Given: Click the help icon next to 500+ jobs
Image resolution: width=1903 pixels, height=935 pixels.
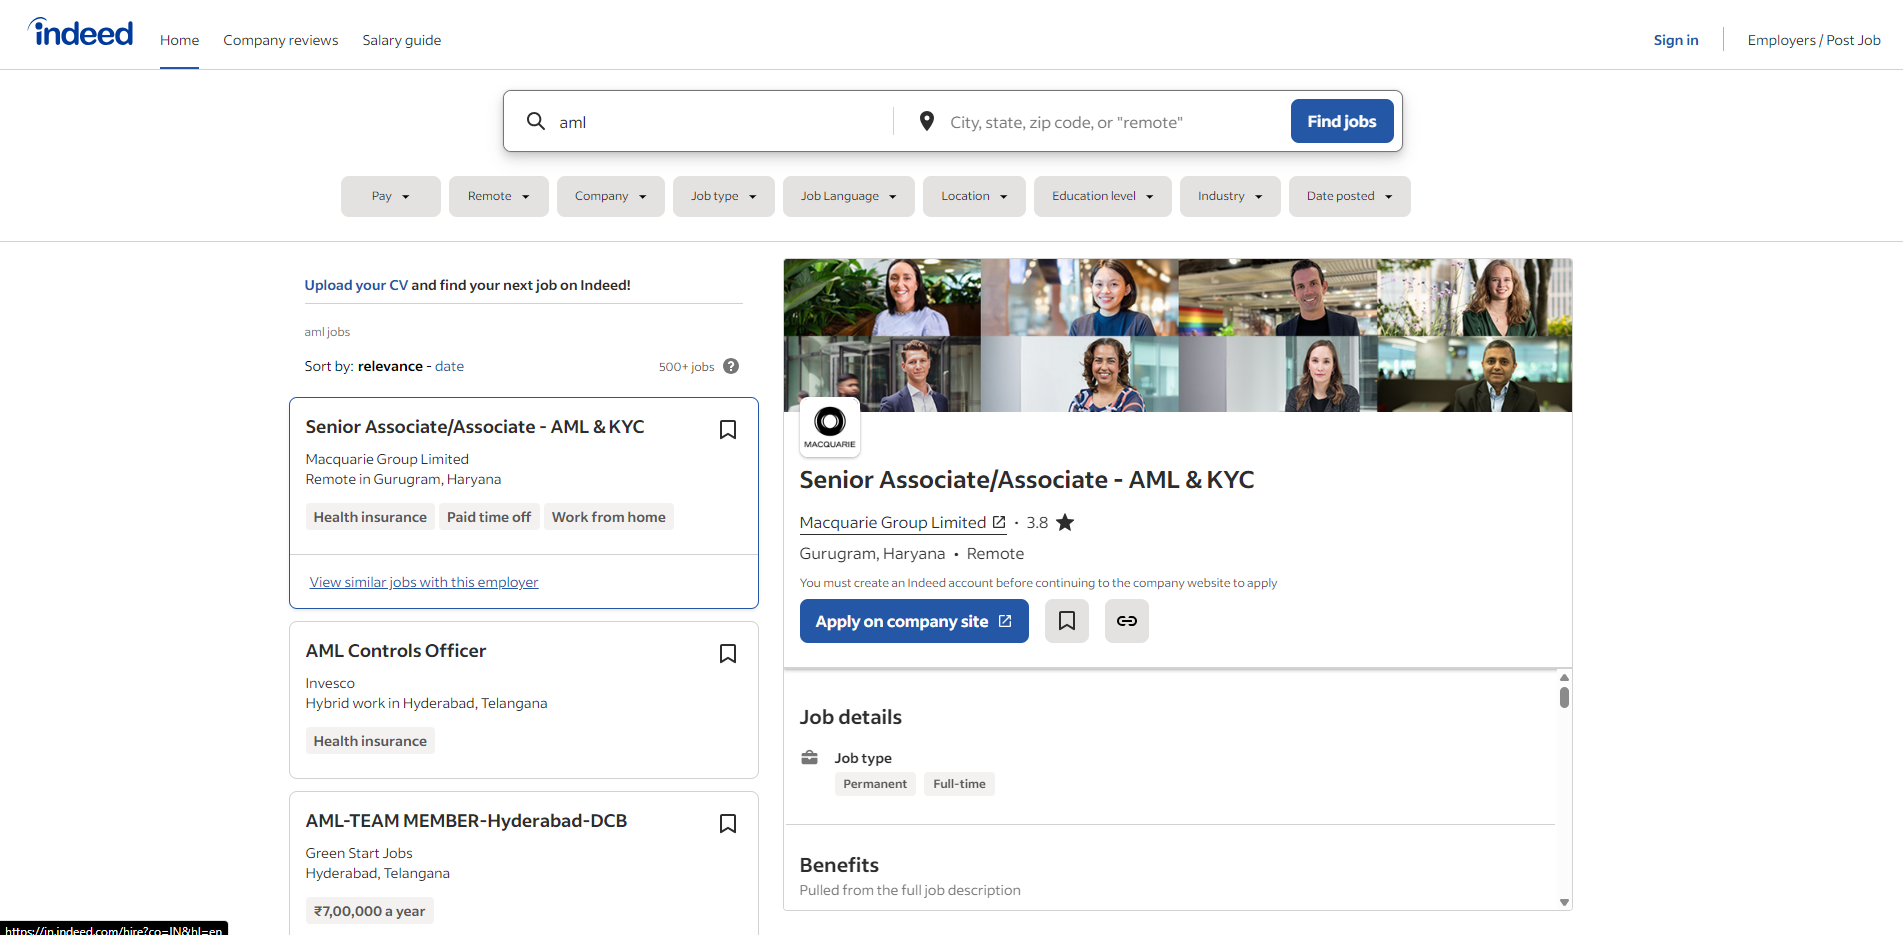Looking at the screenshot, I should point(731,366).
